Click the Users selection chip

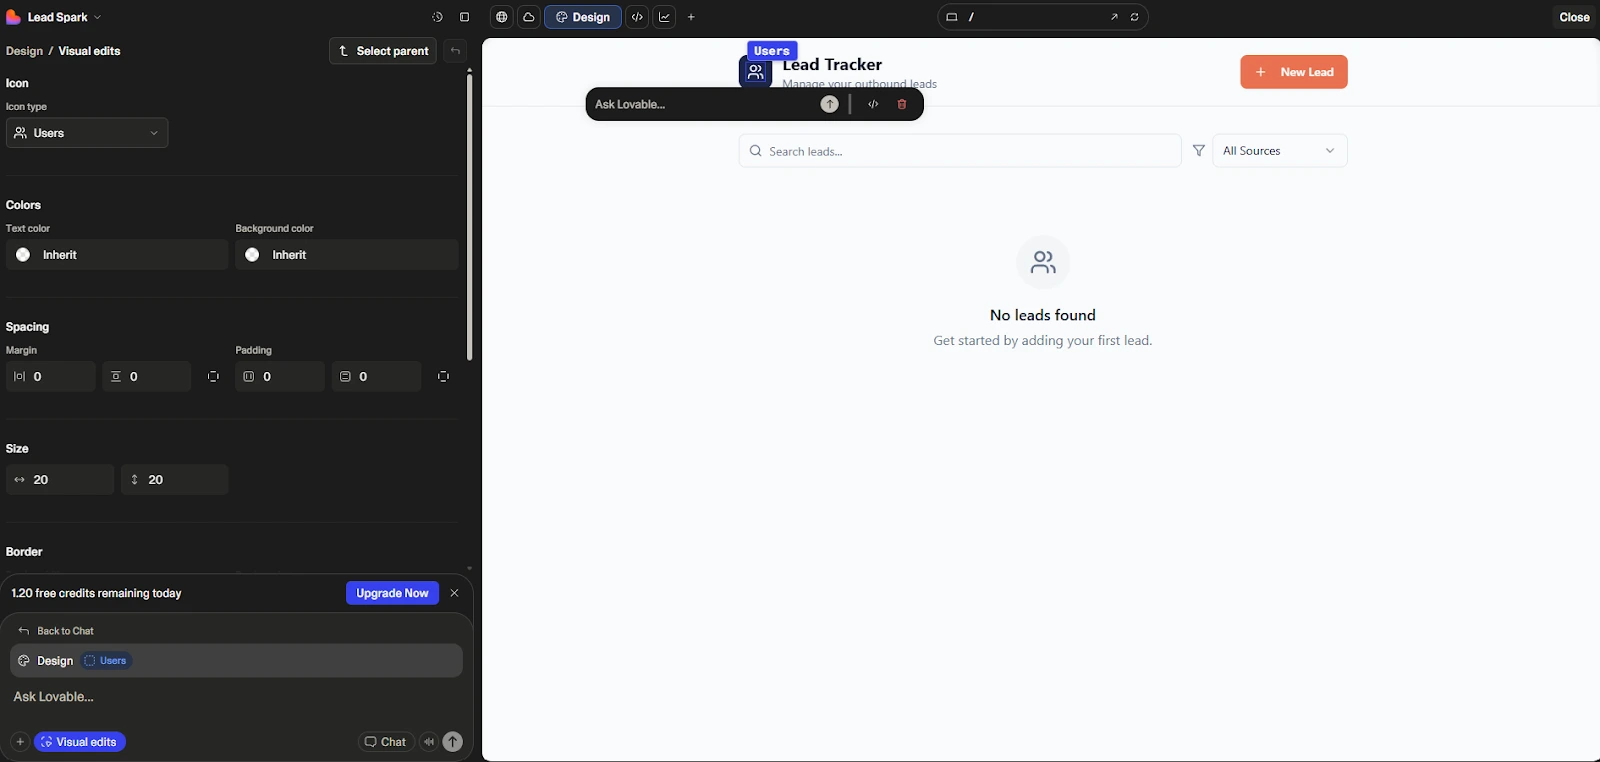[x=106, y=661]
